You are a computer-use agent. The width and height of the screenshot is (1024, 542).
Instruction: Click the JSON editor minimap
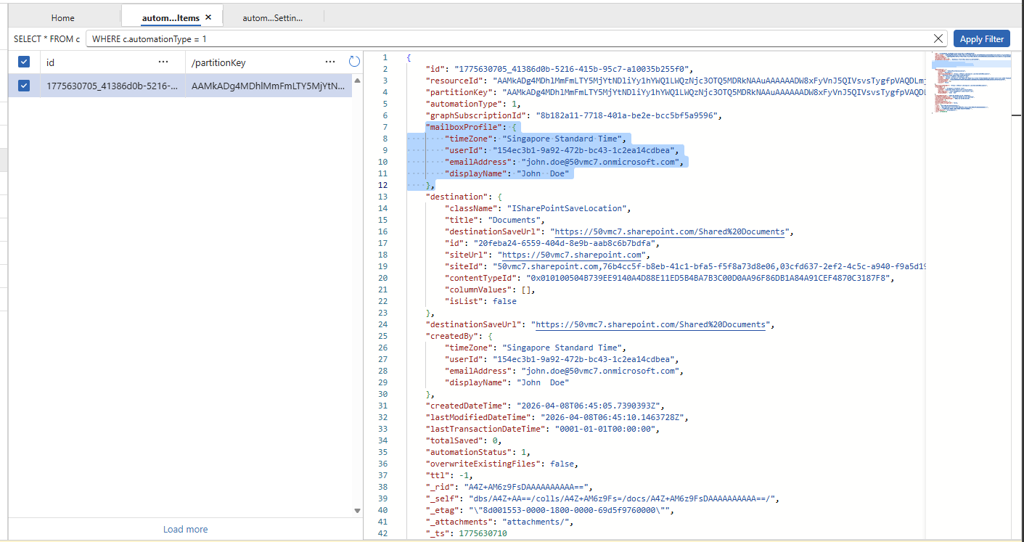click(x=973, y=85)
